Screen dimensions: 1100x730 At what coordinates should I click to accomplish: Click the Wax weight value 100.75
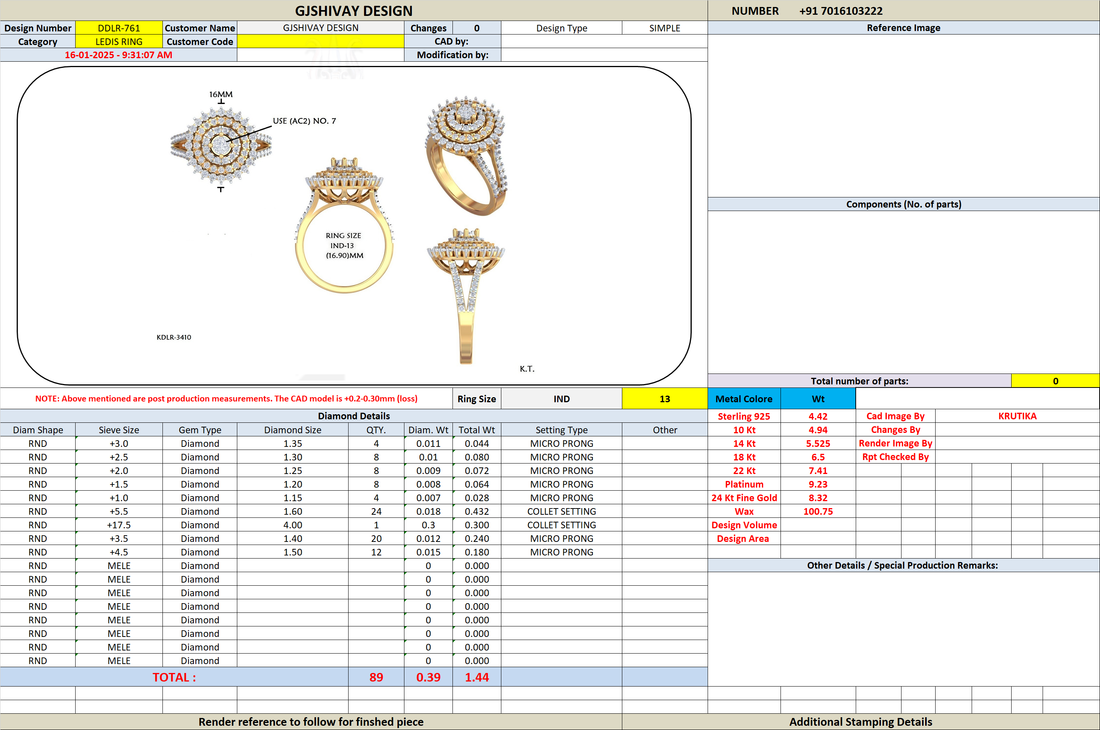coord(818,511)
